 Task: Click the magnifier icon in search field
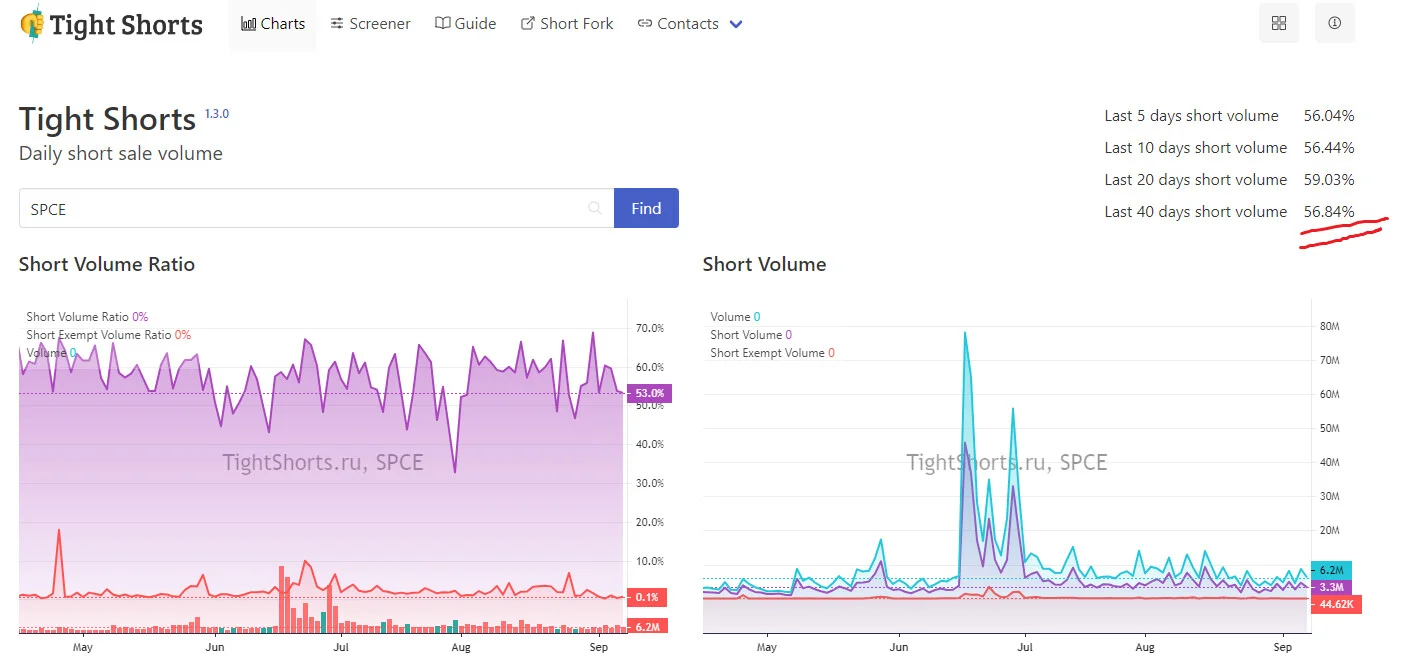click(595, 209)
